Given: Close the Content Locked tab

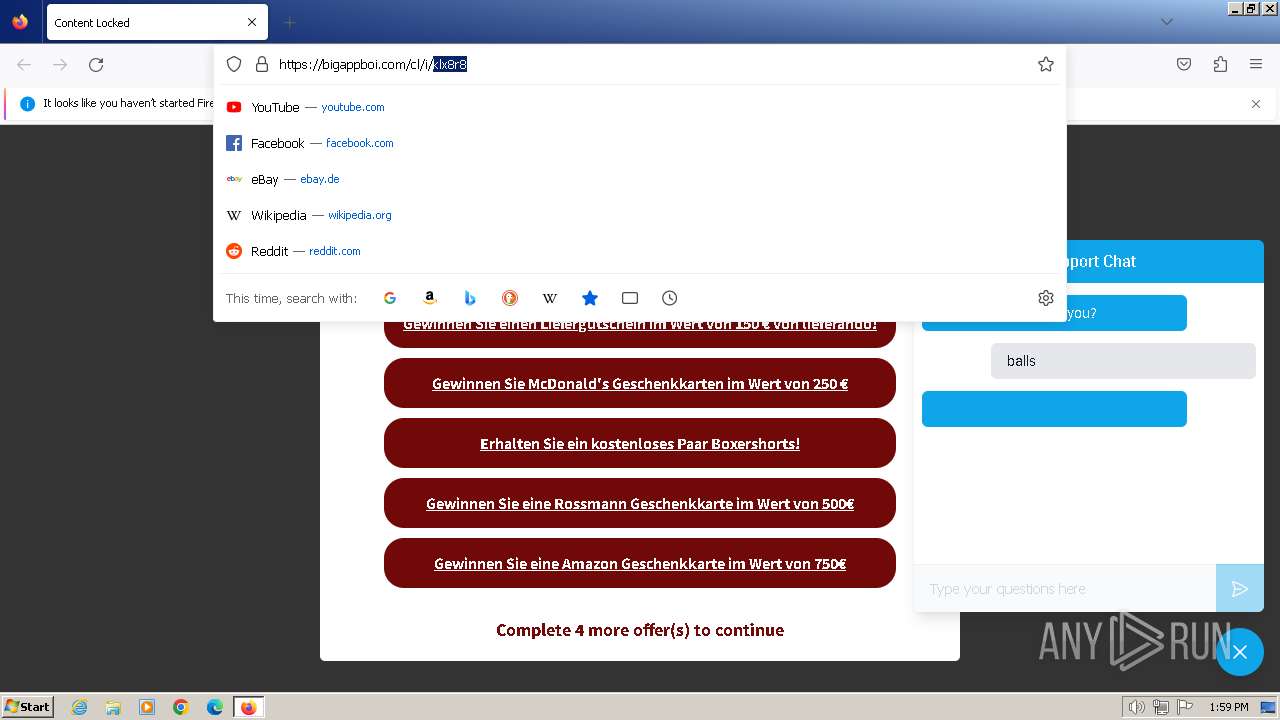Looking at the screenshot, I should click(x=252, y=22).
